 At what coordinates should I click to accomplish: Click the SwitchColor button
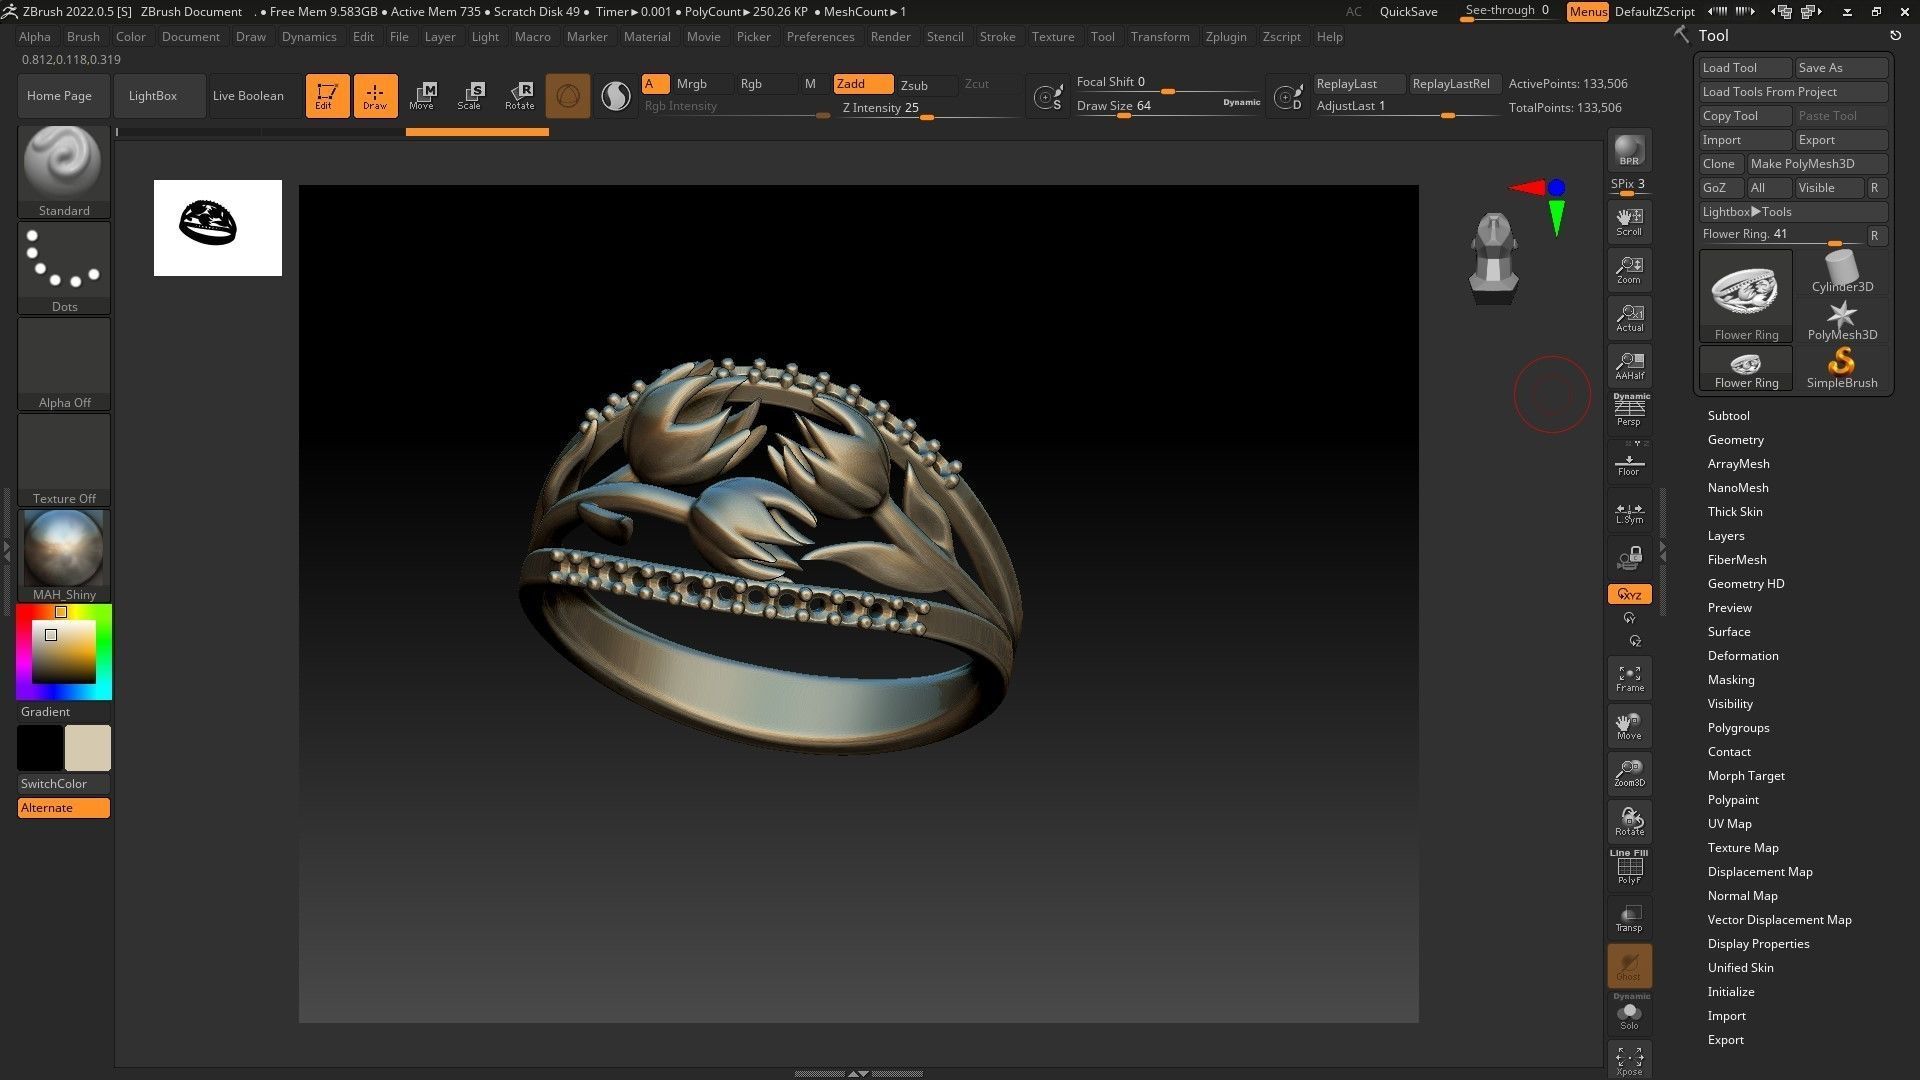point(64,784)
